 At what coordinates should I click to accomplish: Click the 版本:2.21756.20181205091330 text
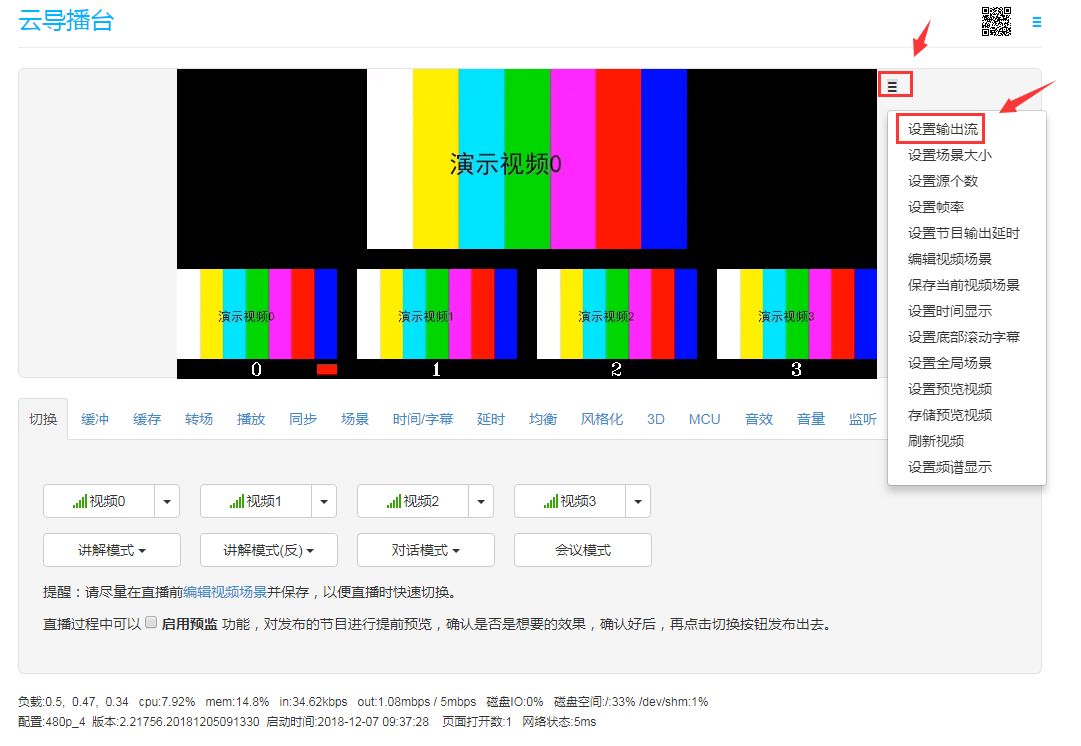pyautogui.click(x=176, y=722)
